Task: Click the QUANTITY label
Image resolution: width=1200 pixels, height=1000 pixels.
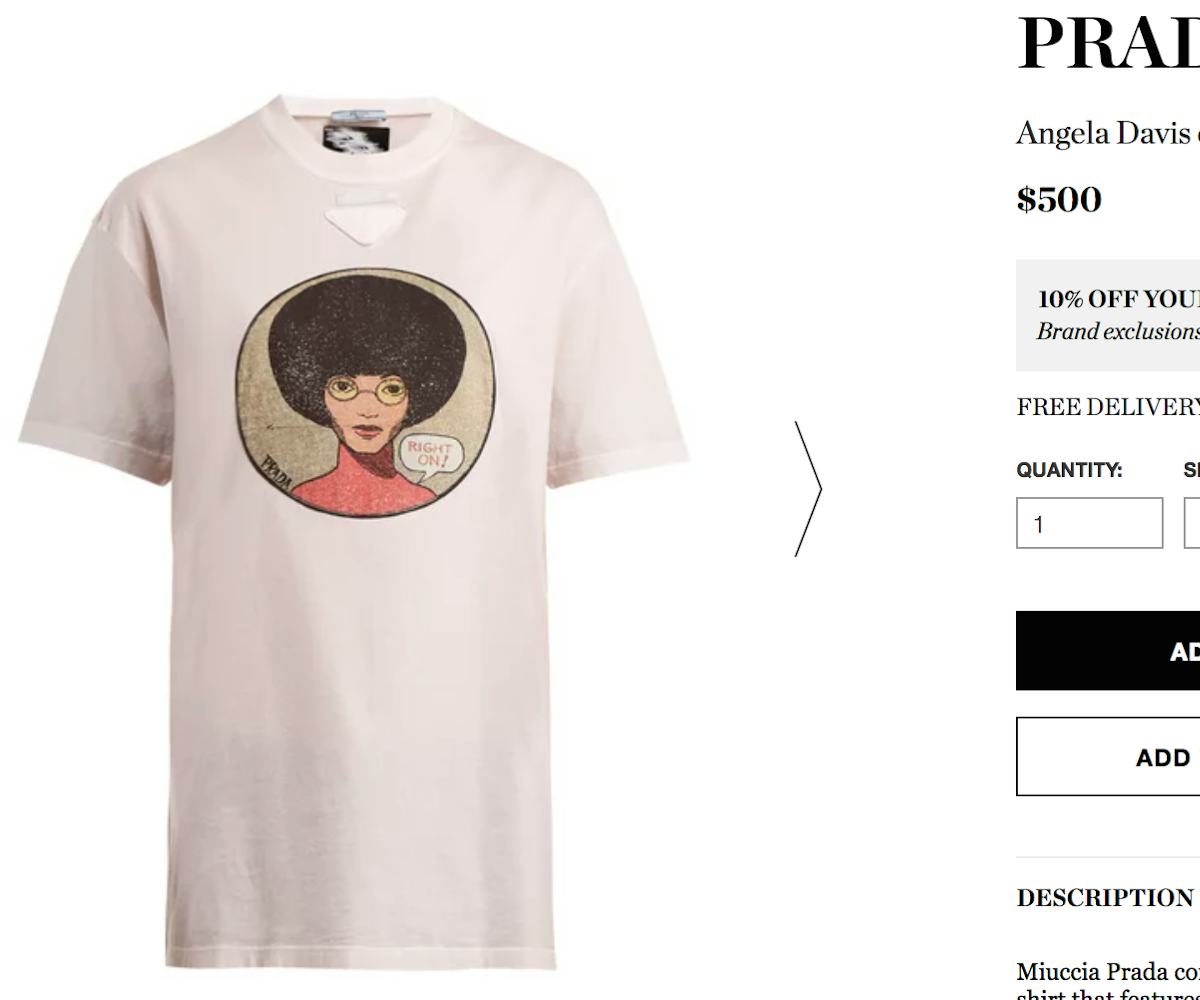Action: click(1069, 470)
